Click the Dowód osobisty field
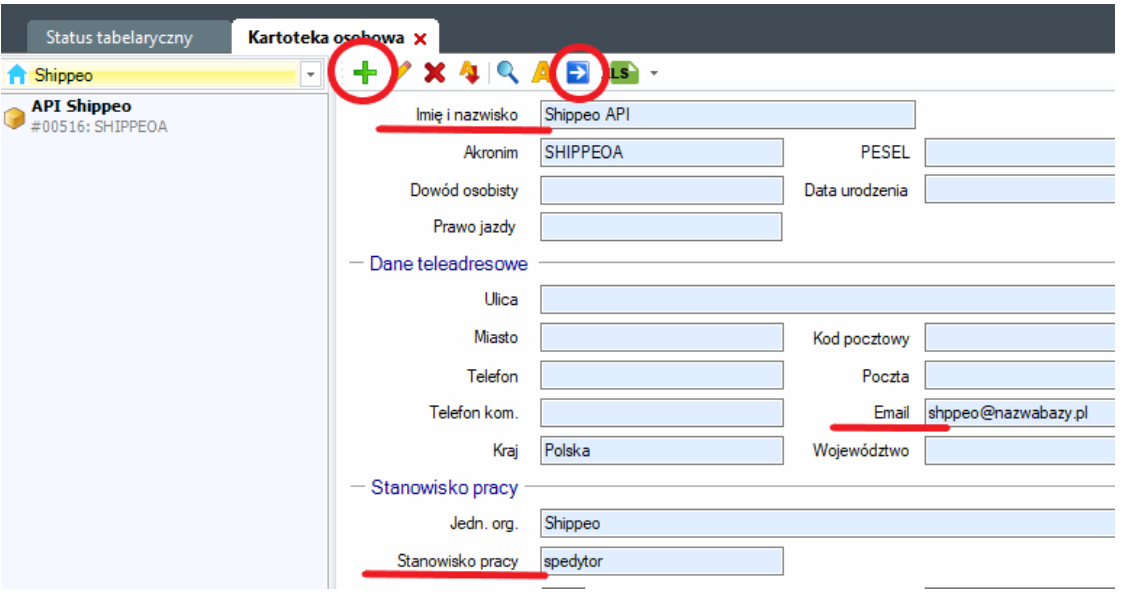The height and width of the screenshot is (600, 1124). coord(662,191)
